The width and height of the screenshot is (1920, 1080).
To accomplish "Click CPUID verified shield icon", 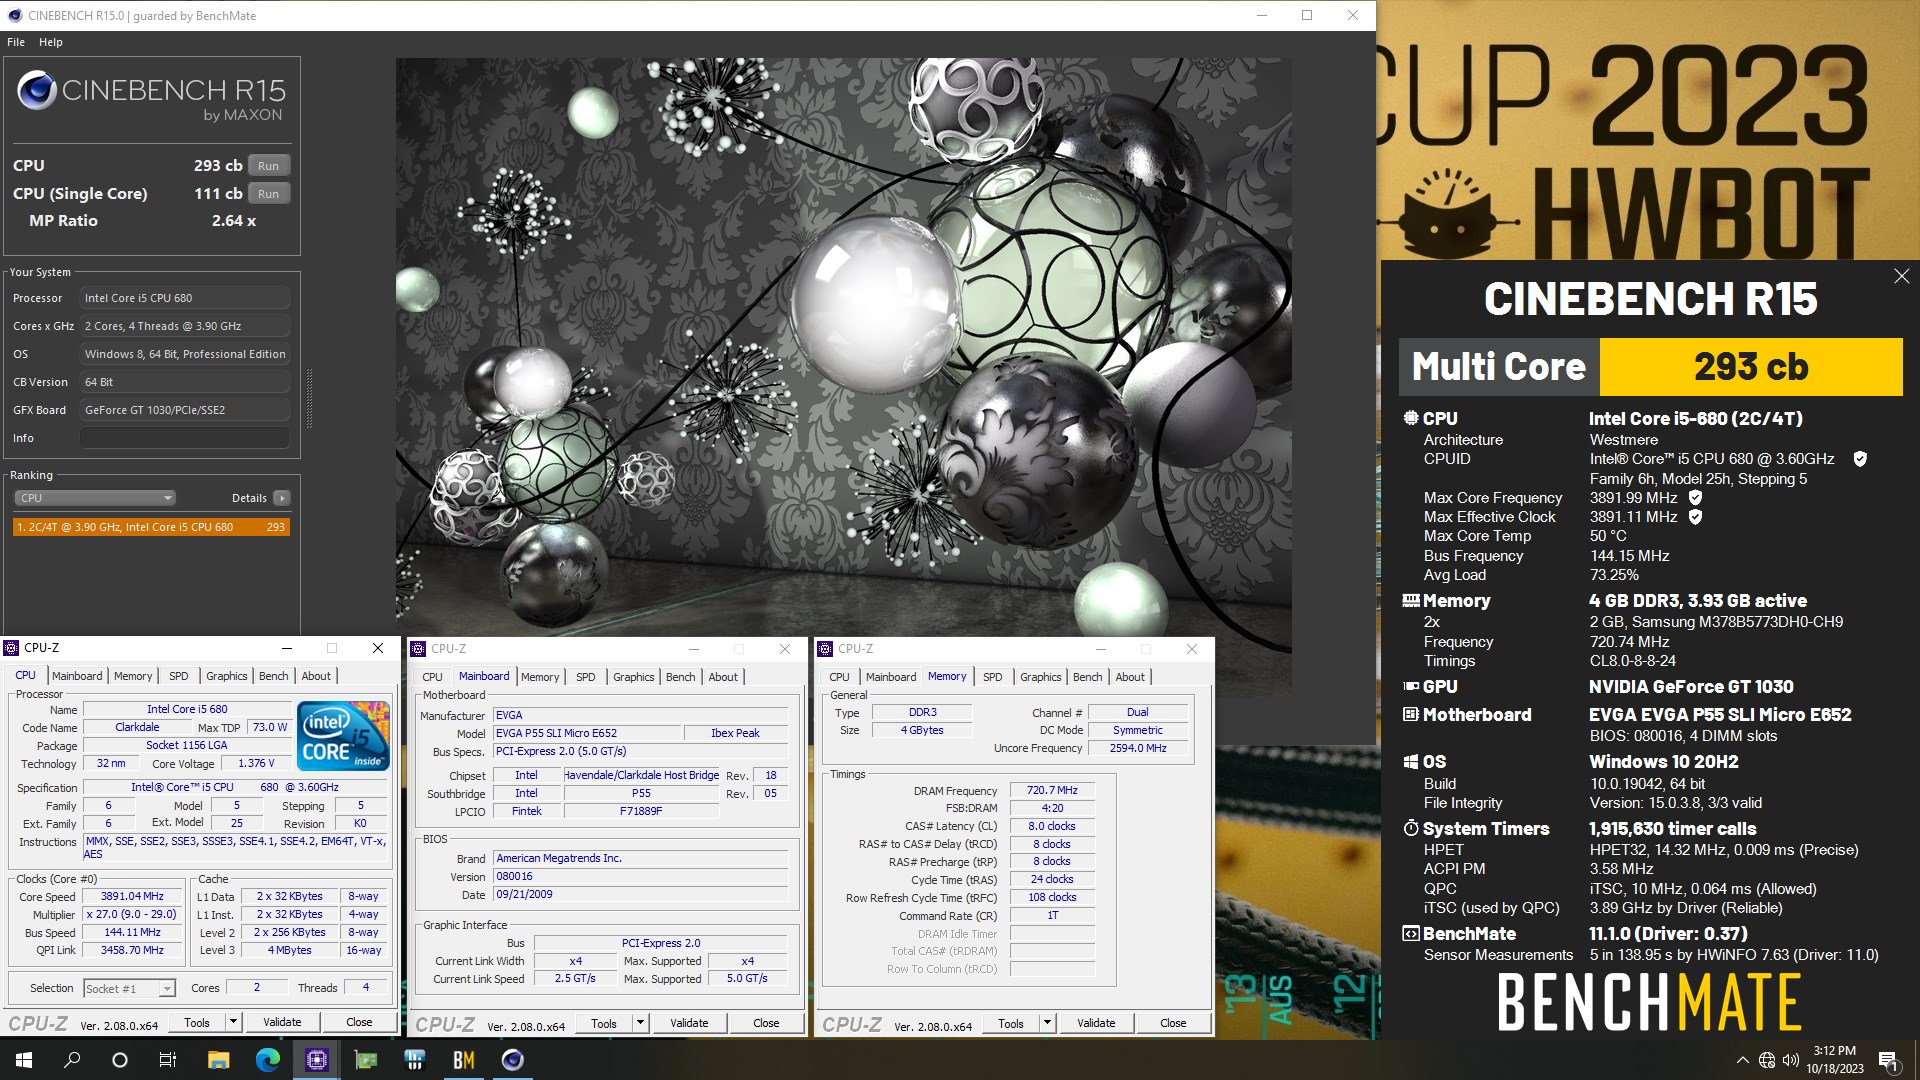I will tap(1860, 459).
